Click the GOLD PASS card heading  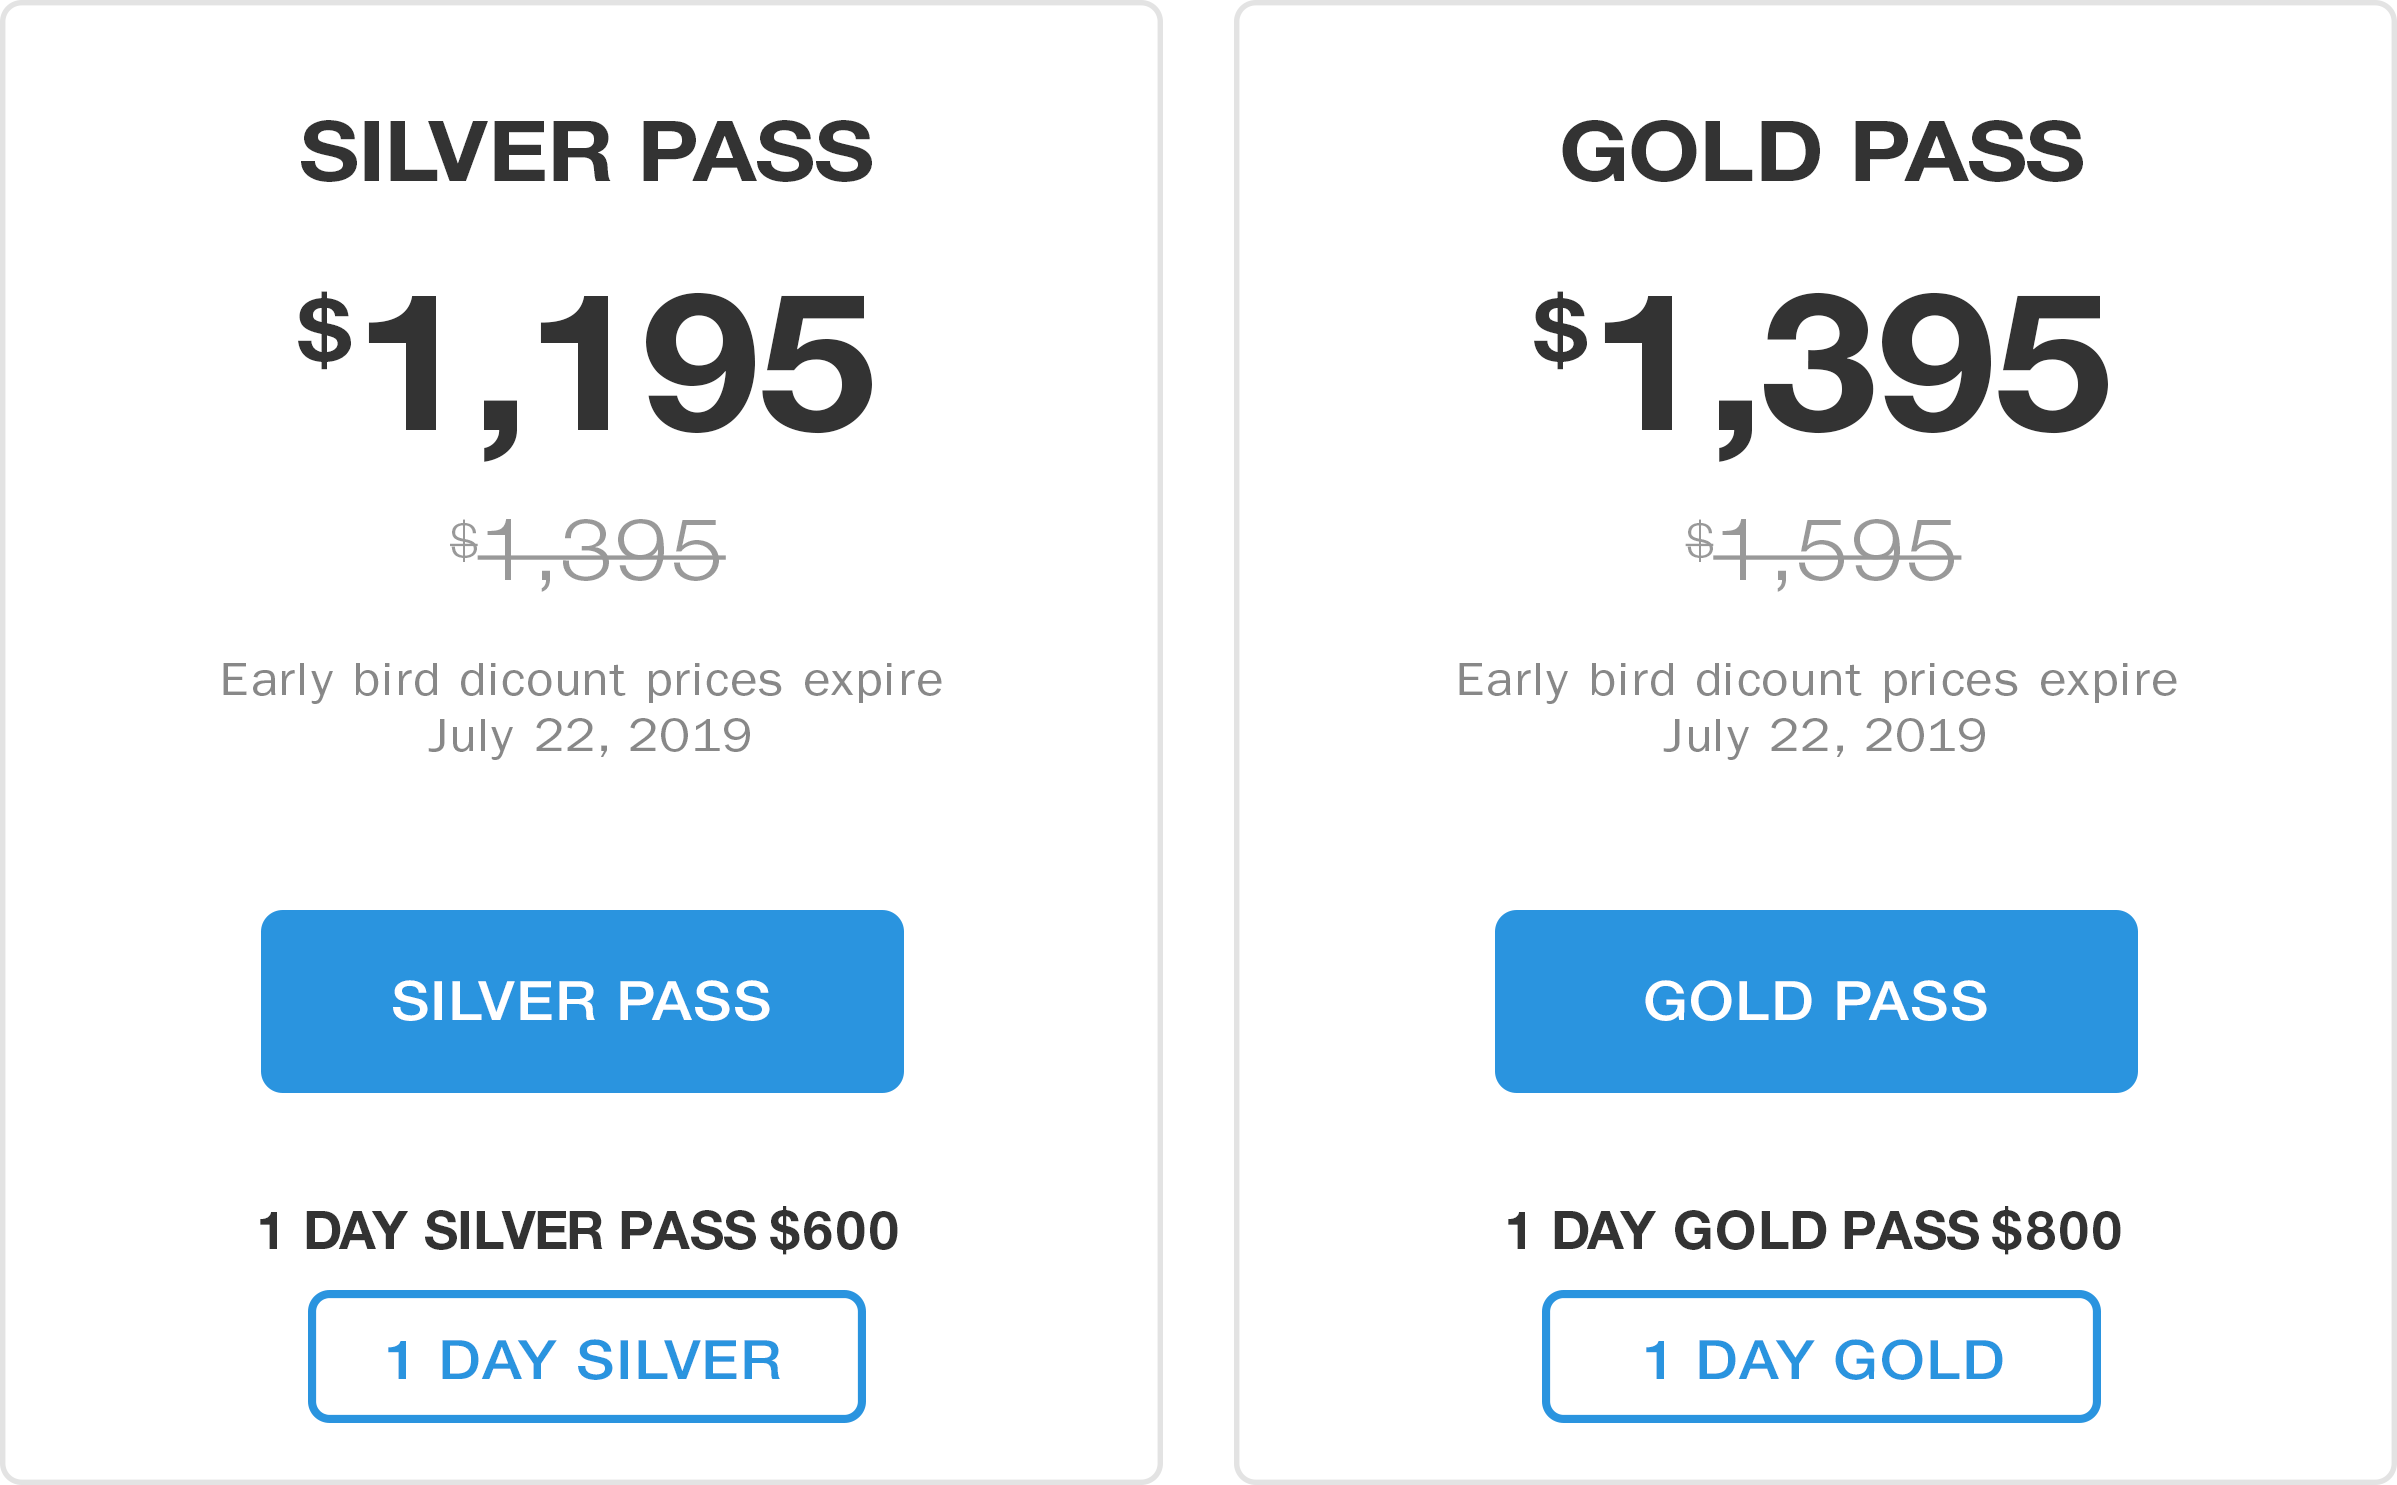[1822, 152]
